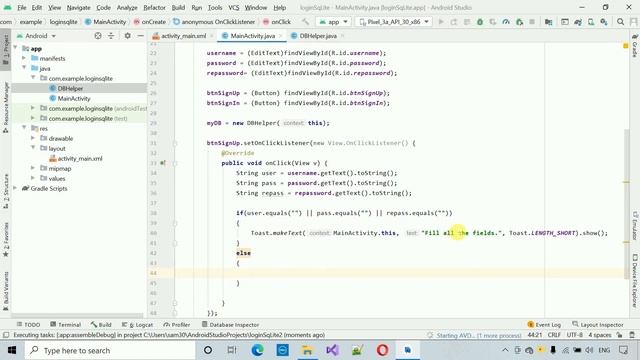Click the yellow warning indicator above scrollbar
640x360 pixels.
[625, 46]
